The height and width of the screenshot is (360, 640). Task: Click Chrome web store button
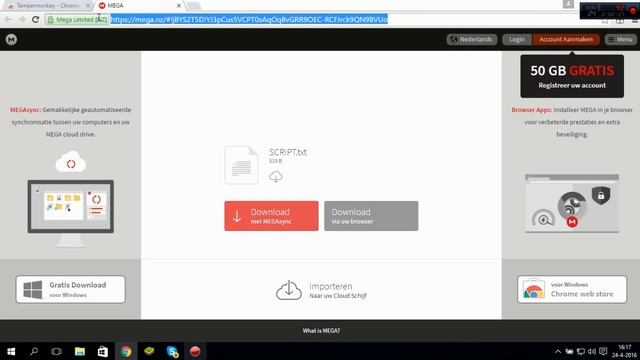(x=572, y=289)
